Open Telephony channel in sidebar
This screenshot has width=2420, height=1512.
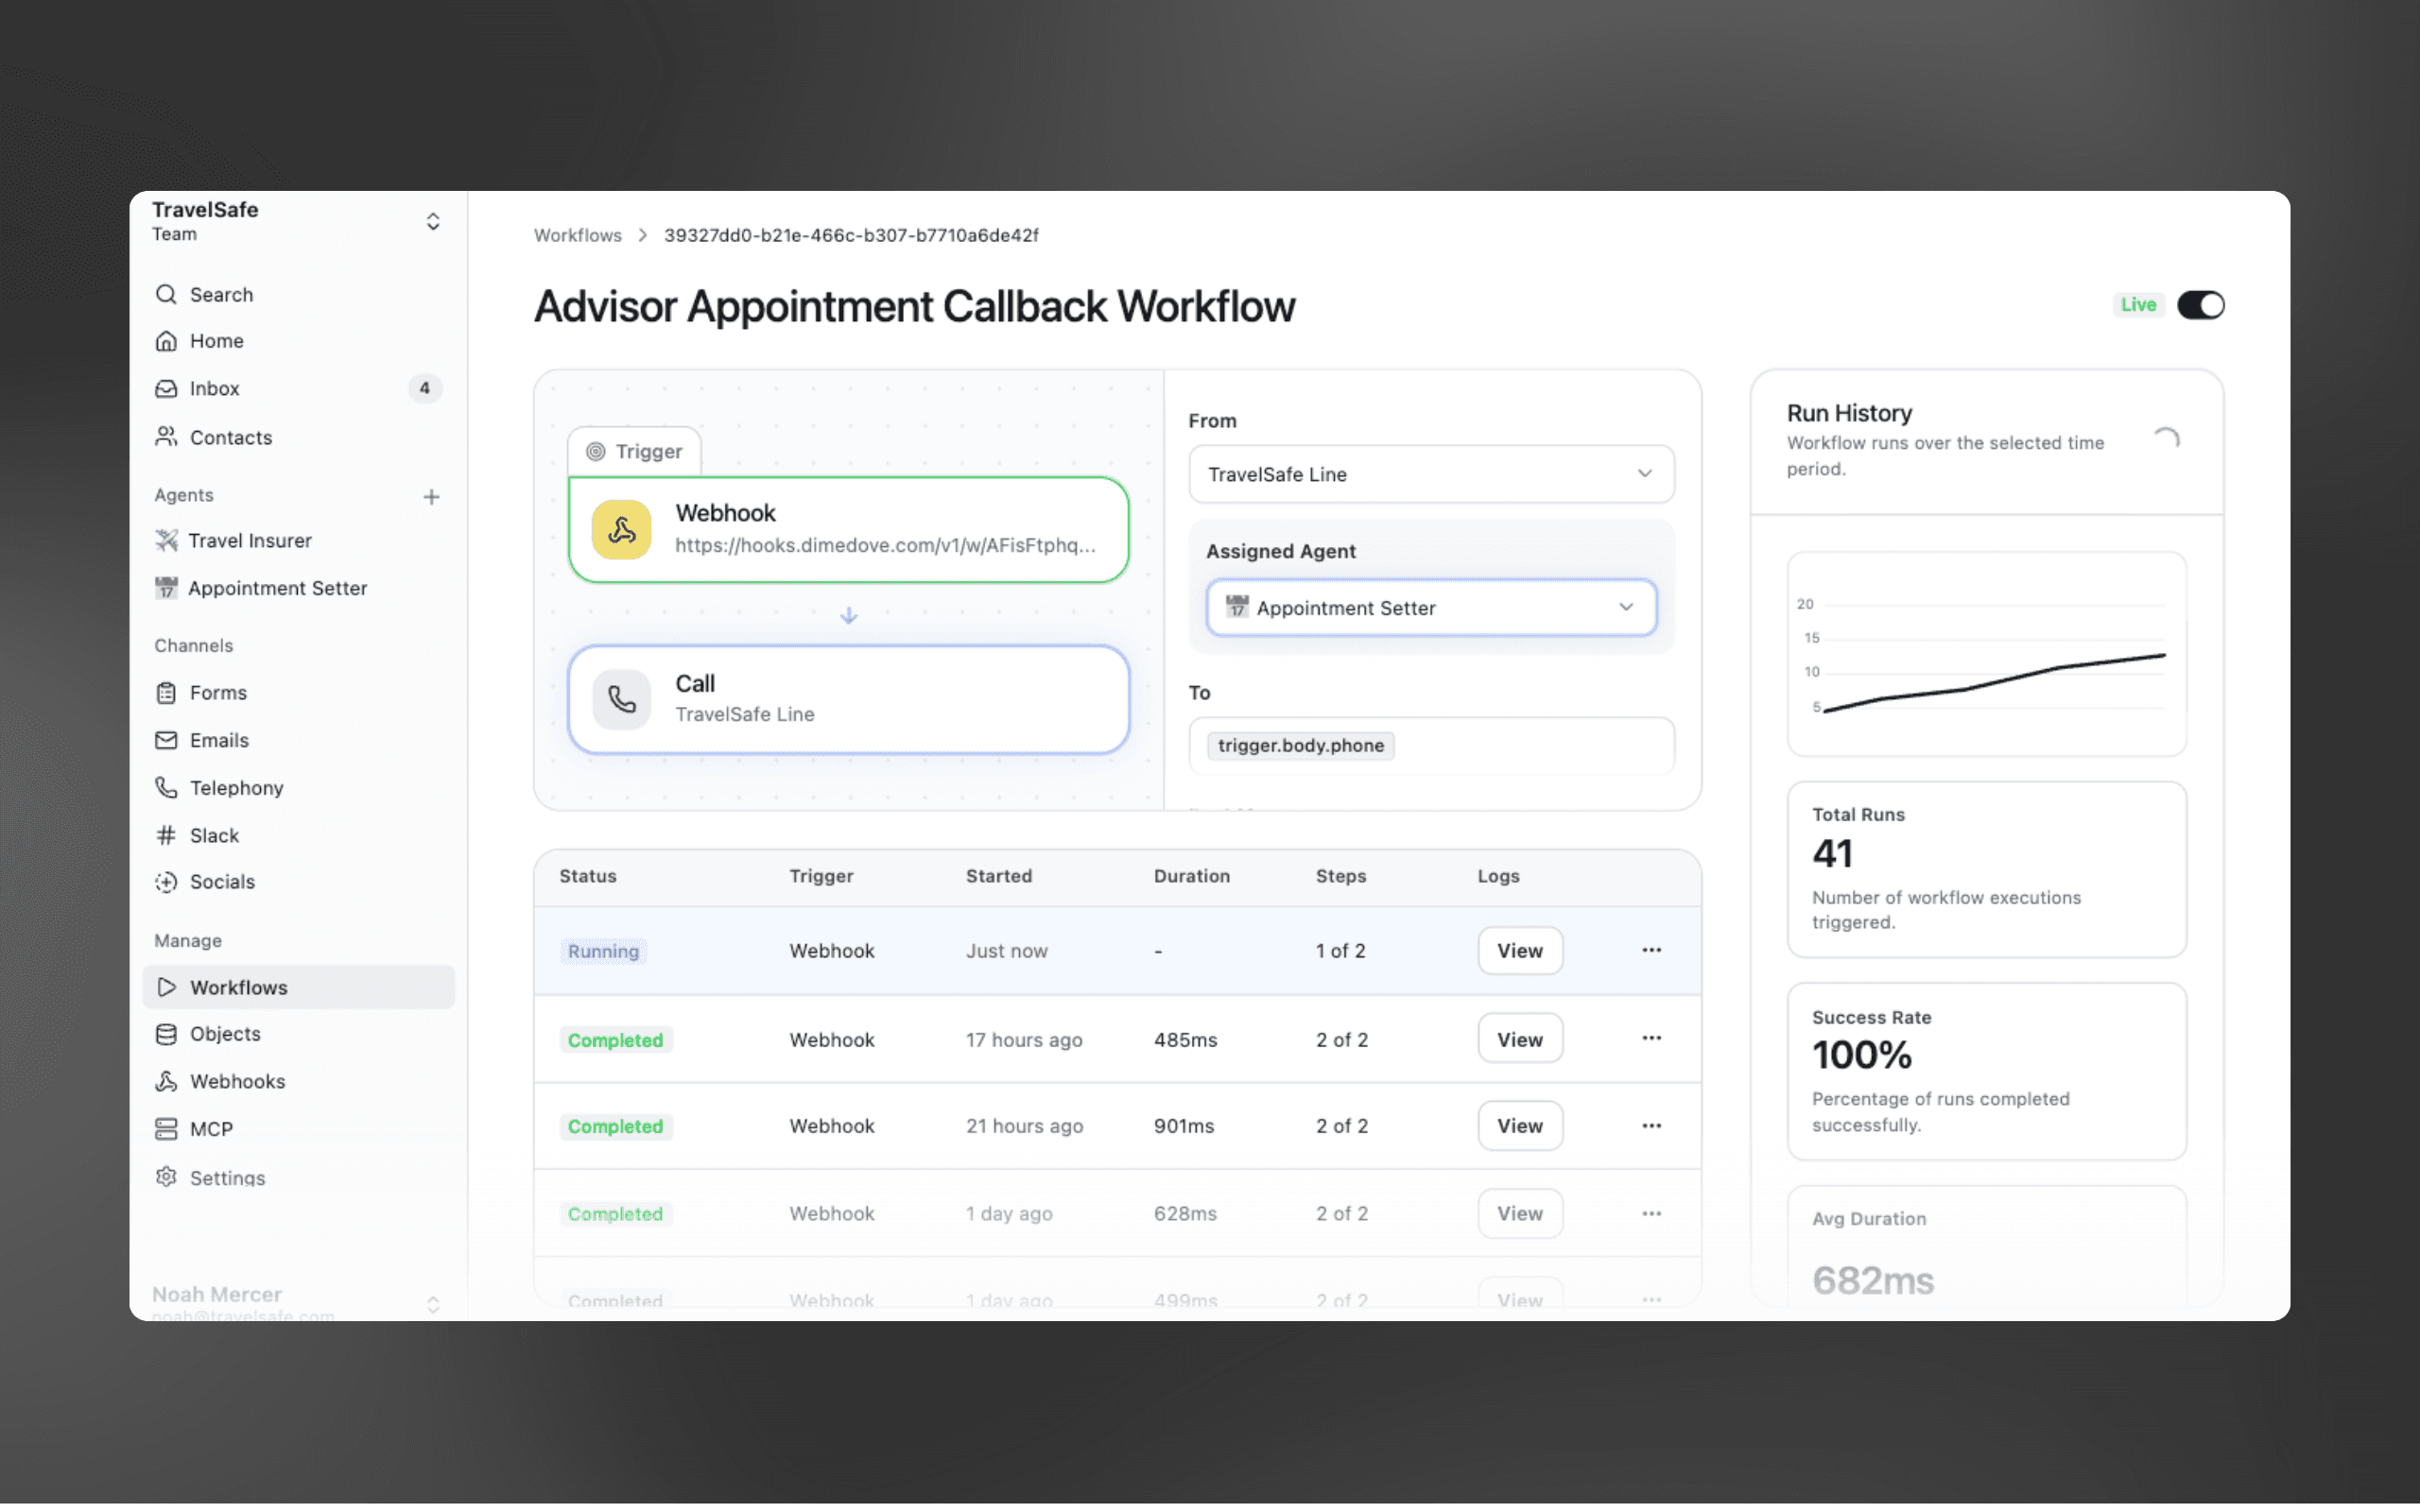(236, 788)
